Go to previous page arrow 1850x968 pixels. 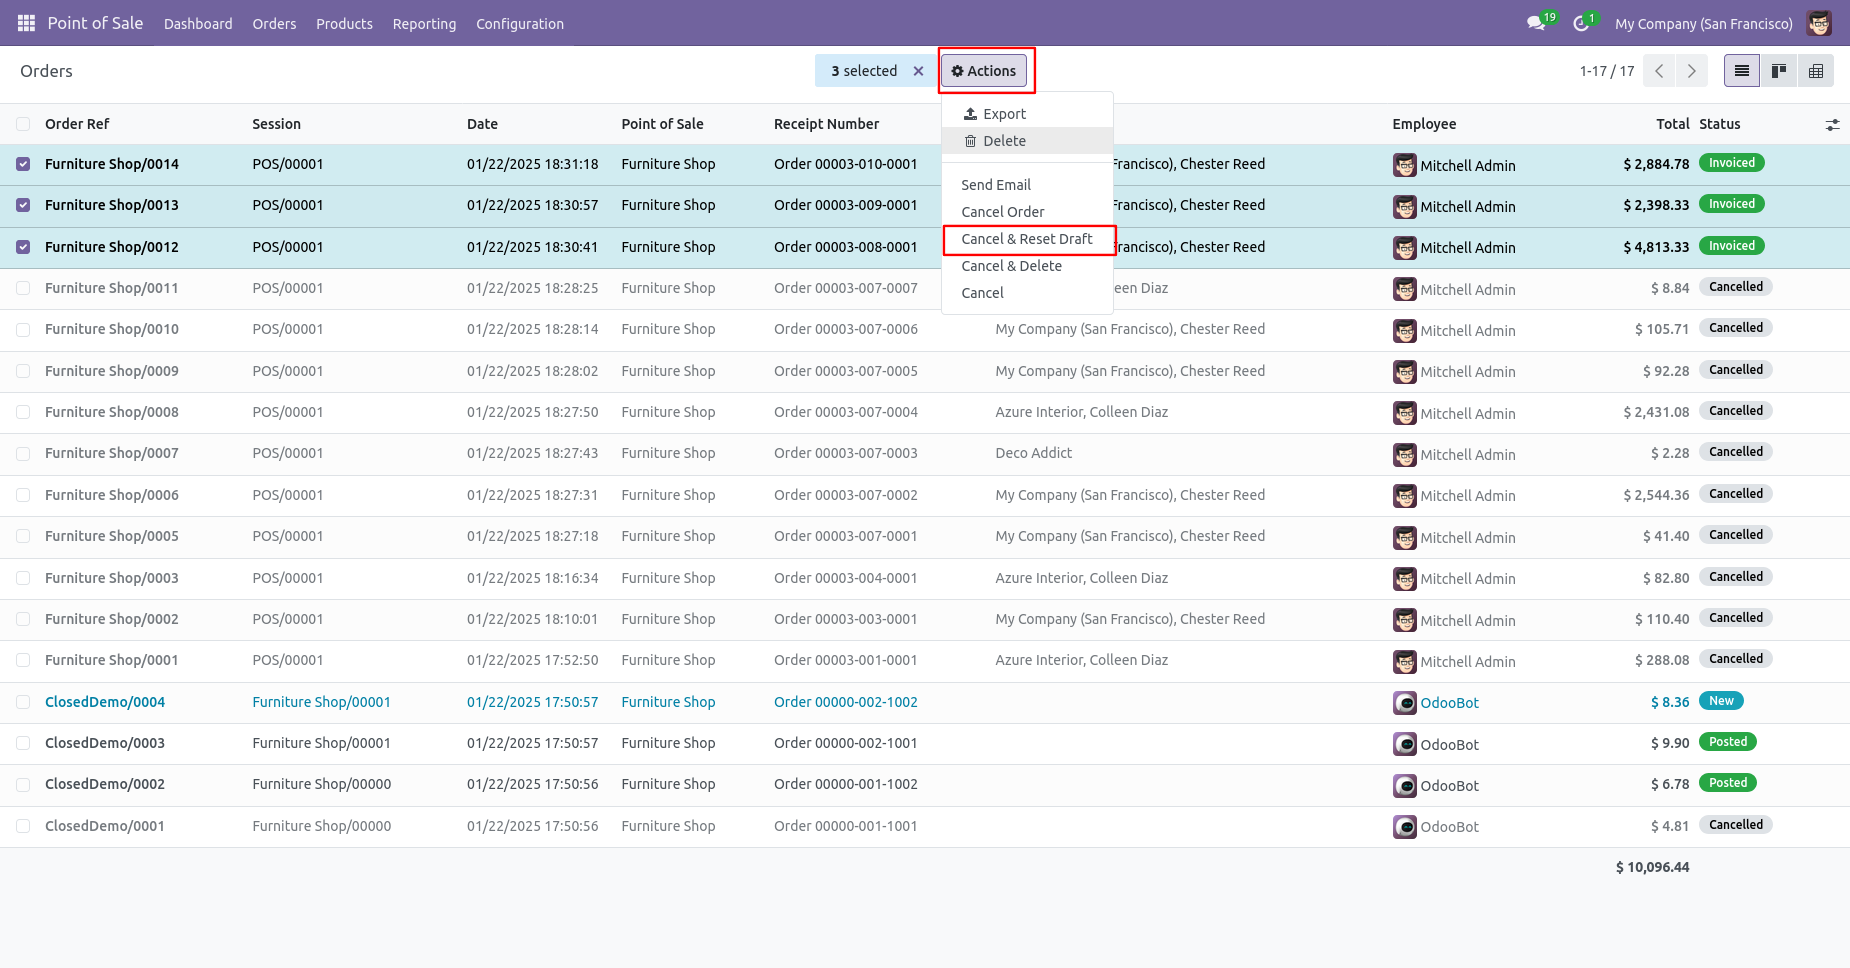(x=1659, y=71)
